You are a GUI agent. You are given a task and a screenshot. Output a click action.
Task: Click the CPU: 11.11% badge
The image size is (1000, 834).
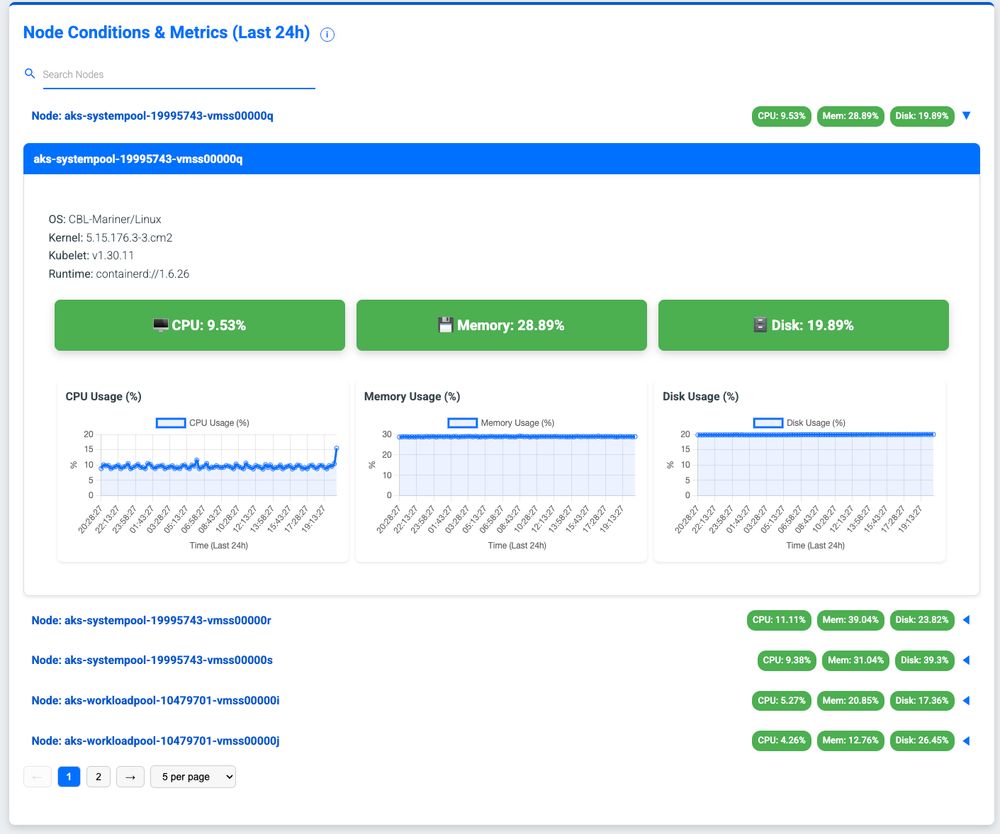[779, 620]
